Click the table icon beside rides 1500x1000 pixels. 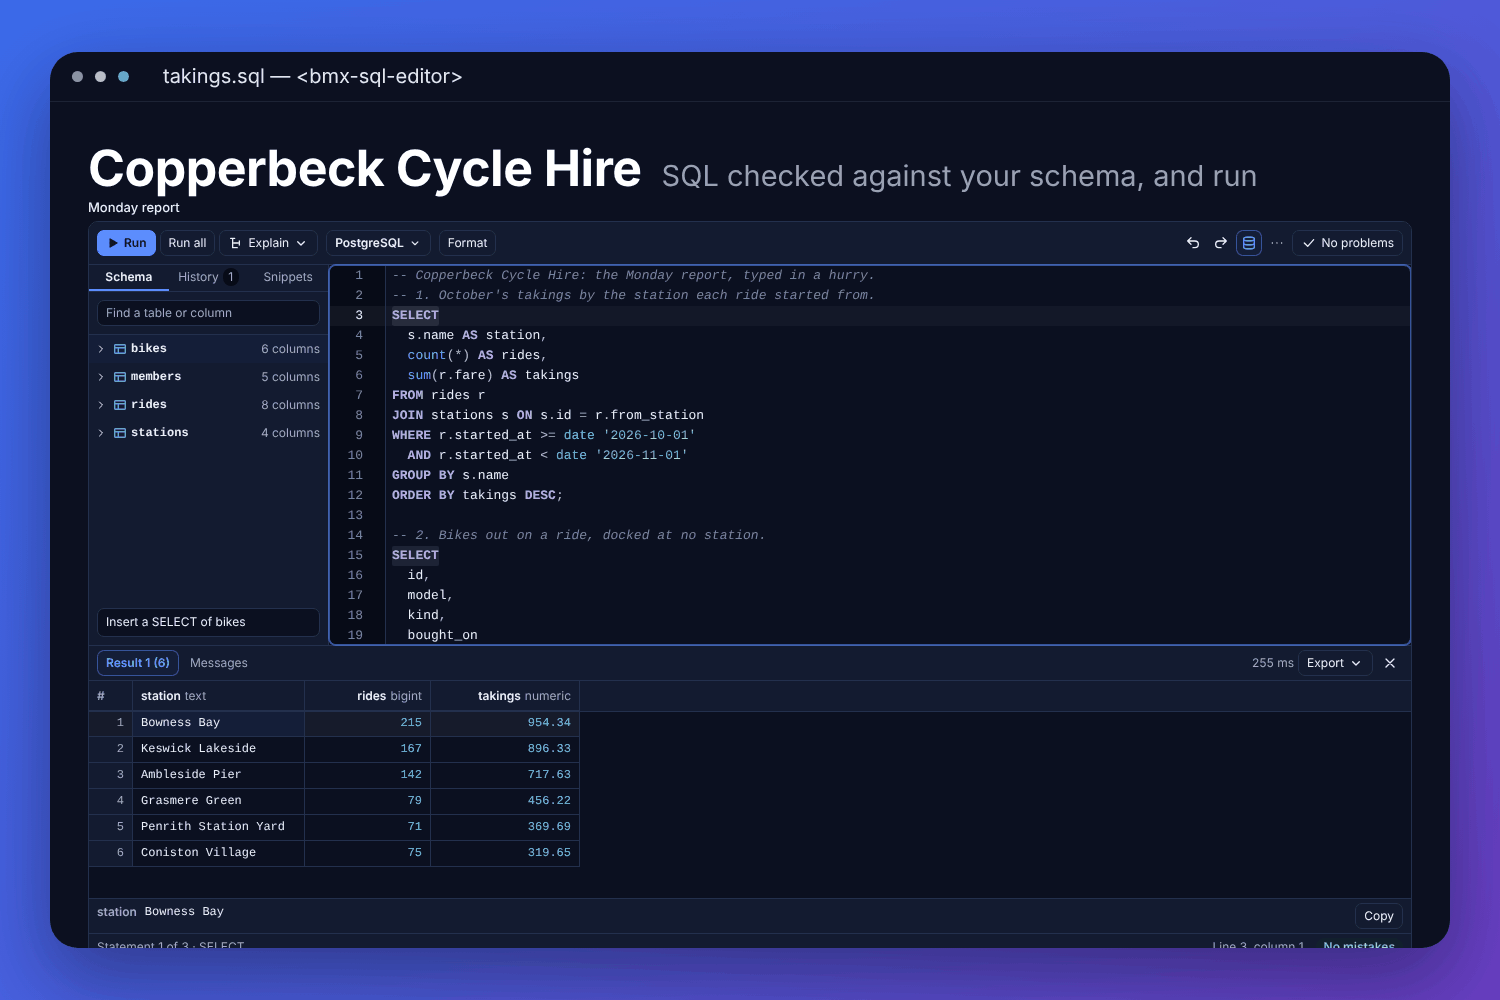click(120, 405)
